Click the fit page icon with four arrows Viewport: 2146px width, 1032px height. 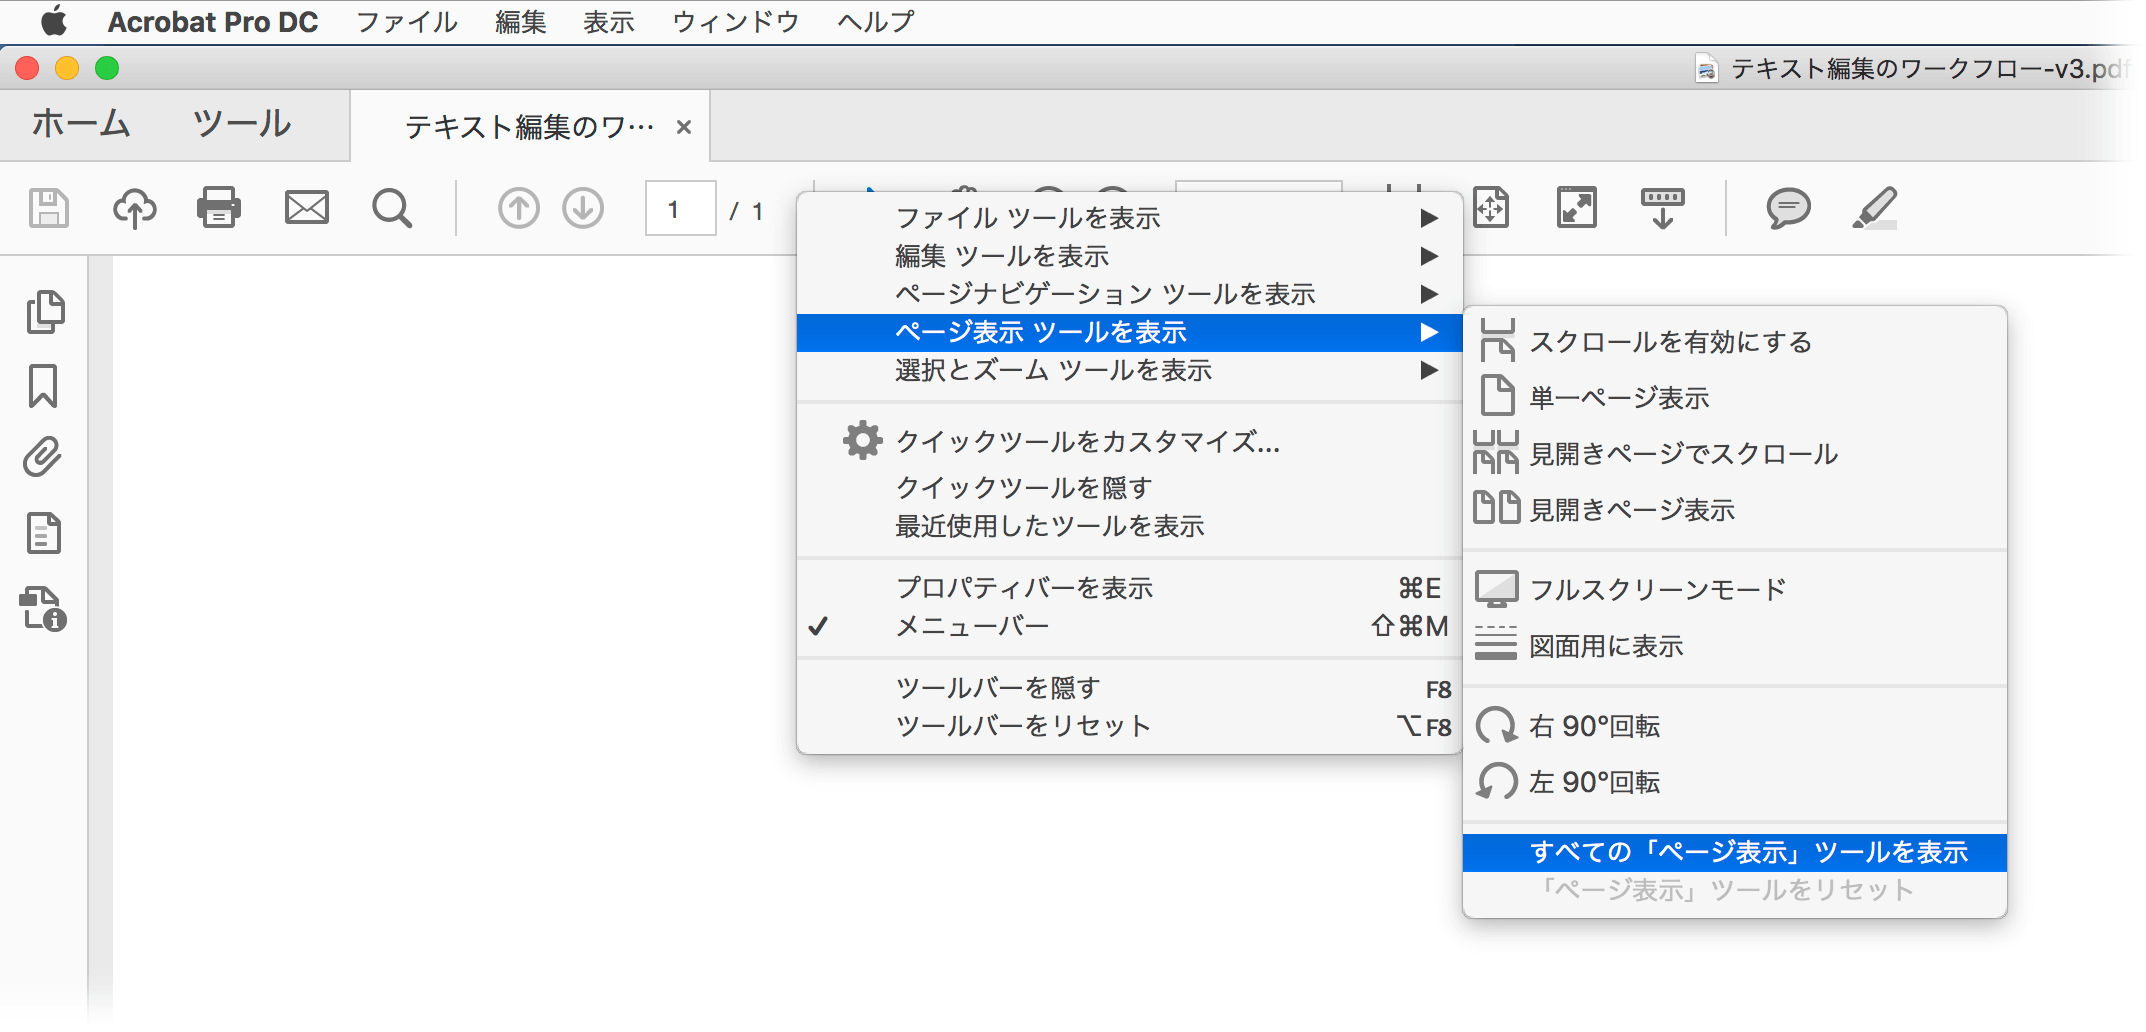[x=1491, y=208]
